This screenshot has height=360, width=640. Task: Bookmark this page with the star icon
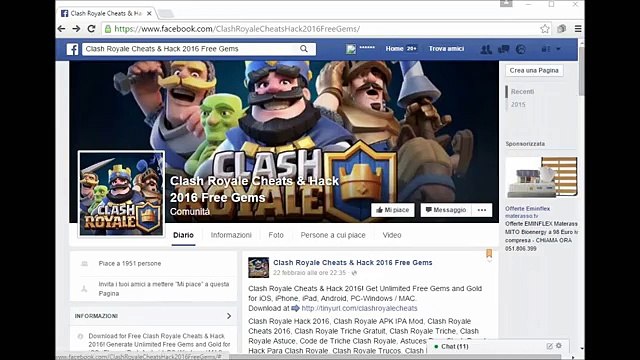(545, 29)
